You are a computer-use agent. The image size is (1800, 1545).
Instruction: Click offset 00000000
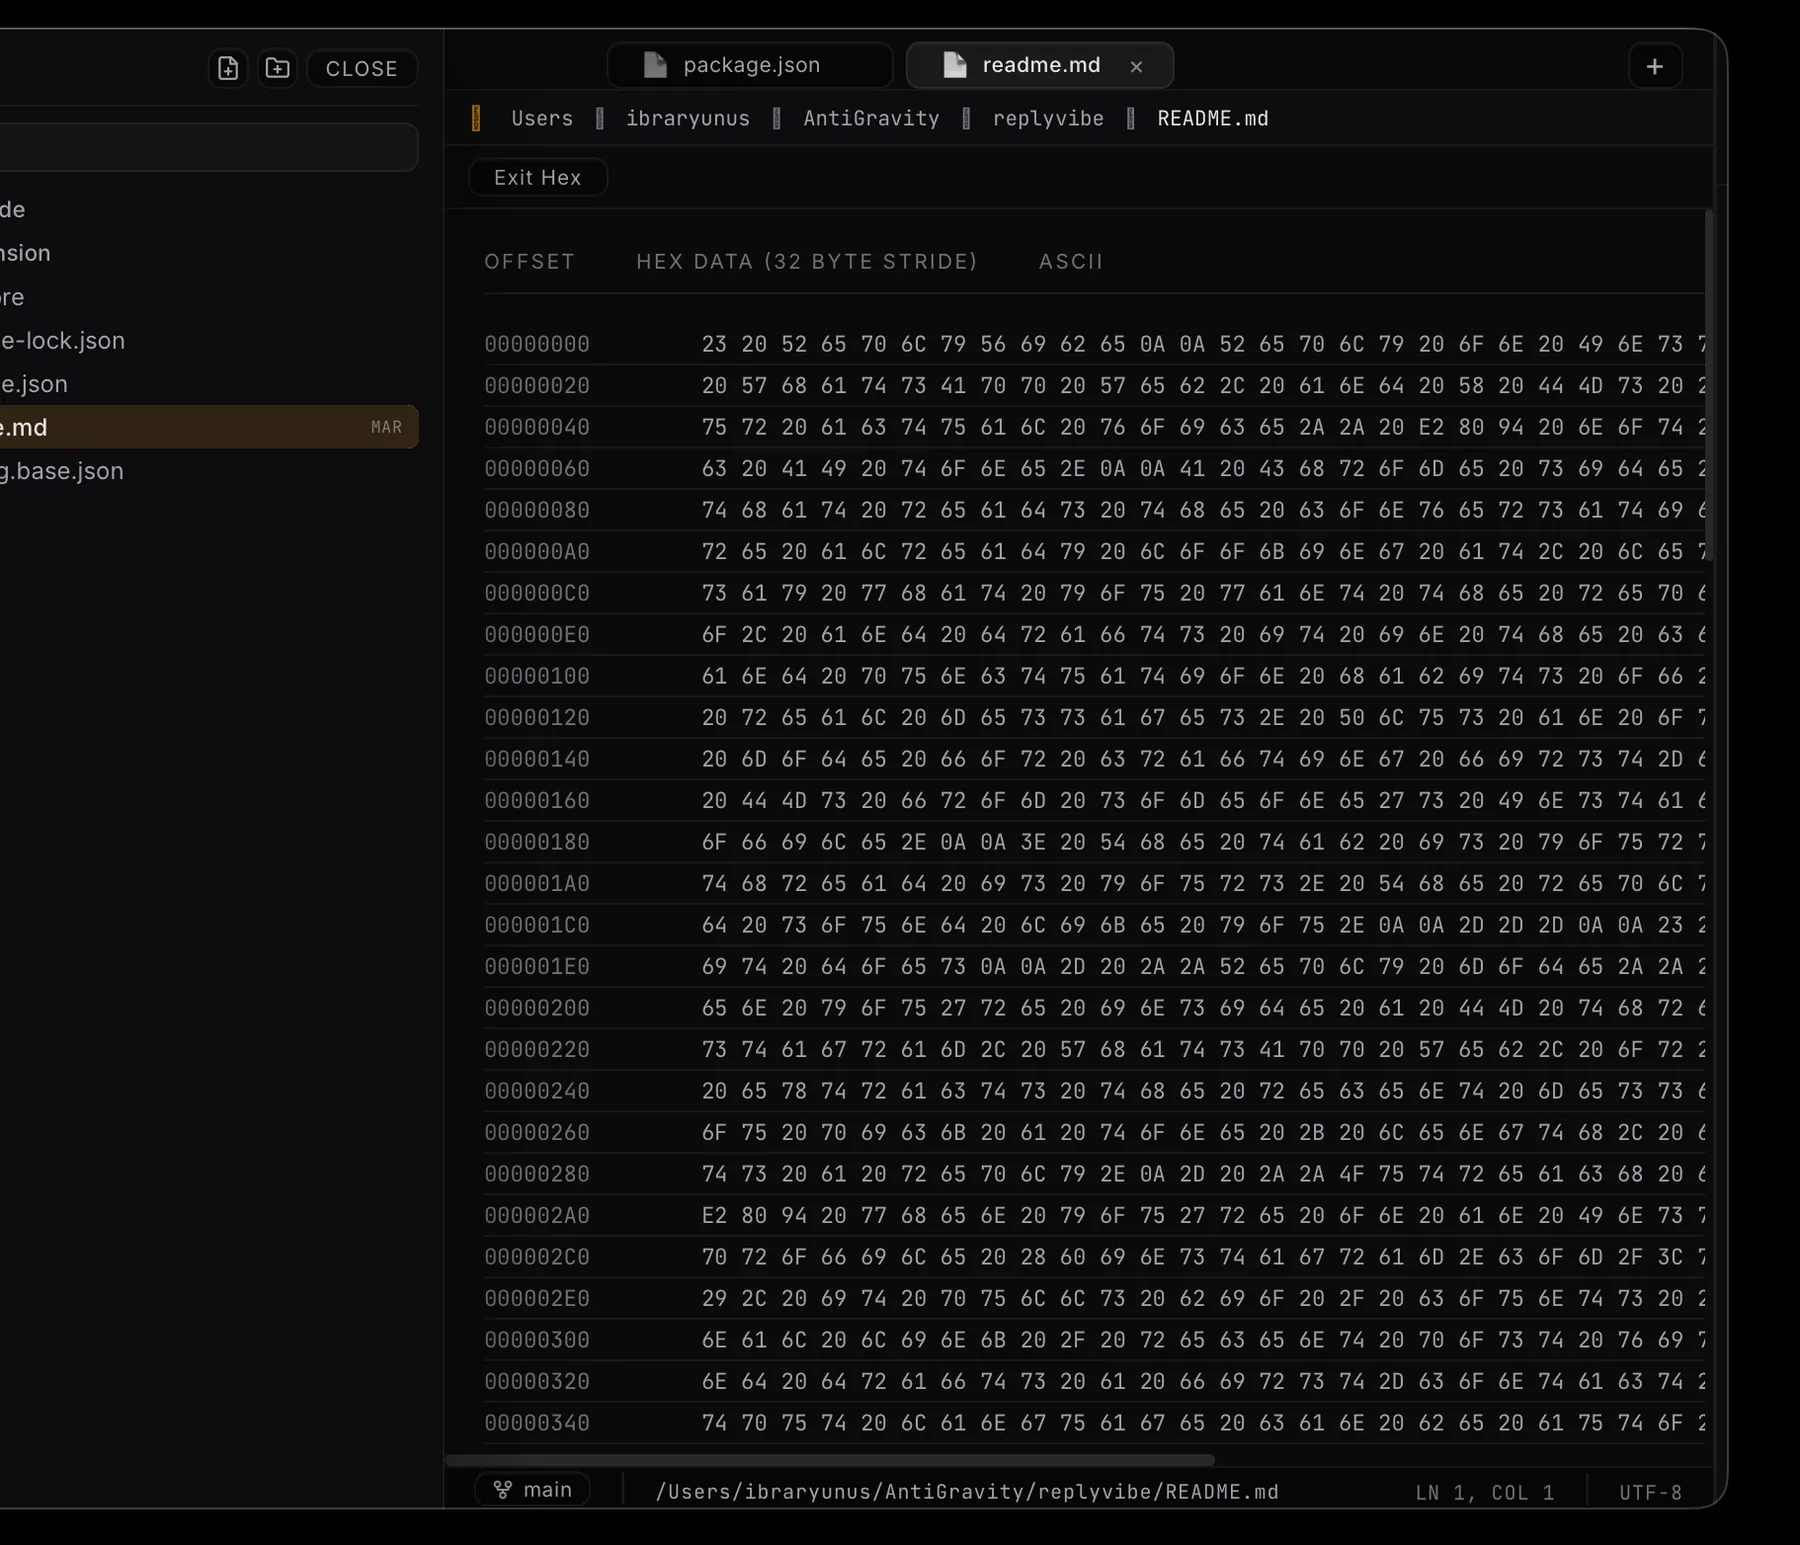pos(537,344)
